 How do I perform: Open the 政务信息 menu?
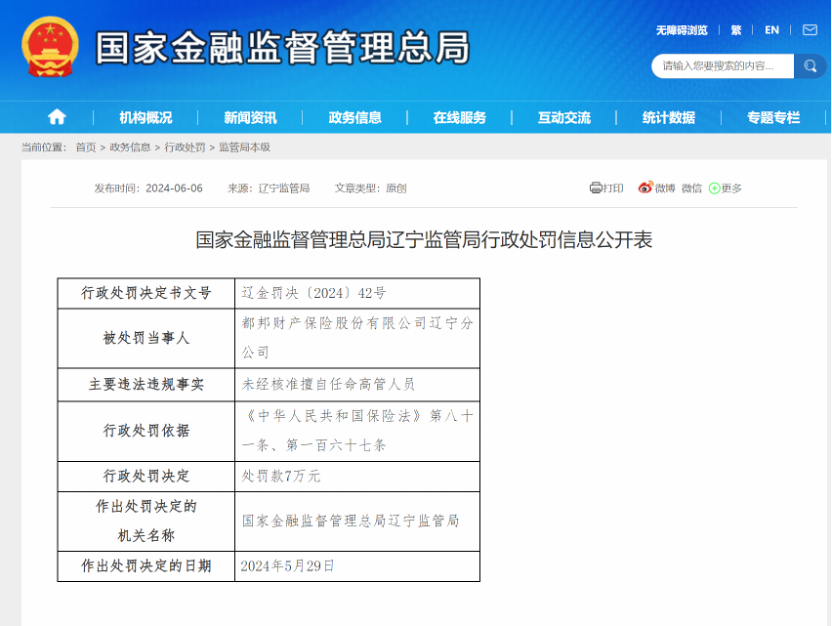355,117
